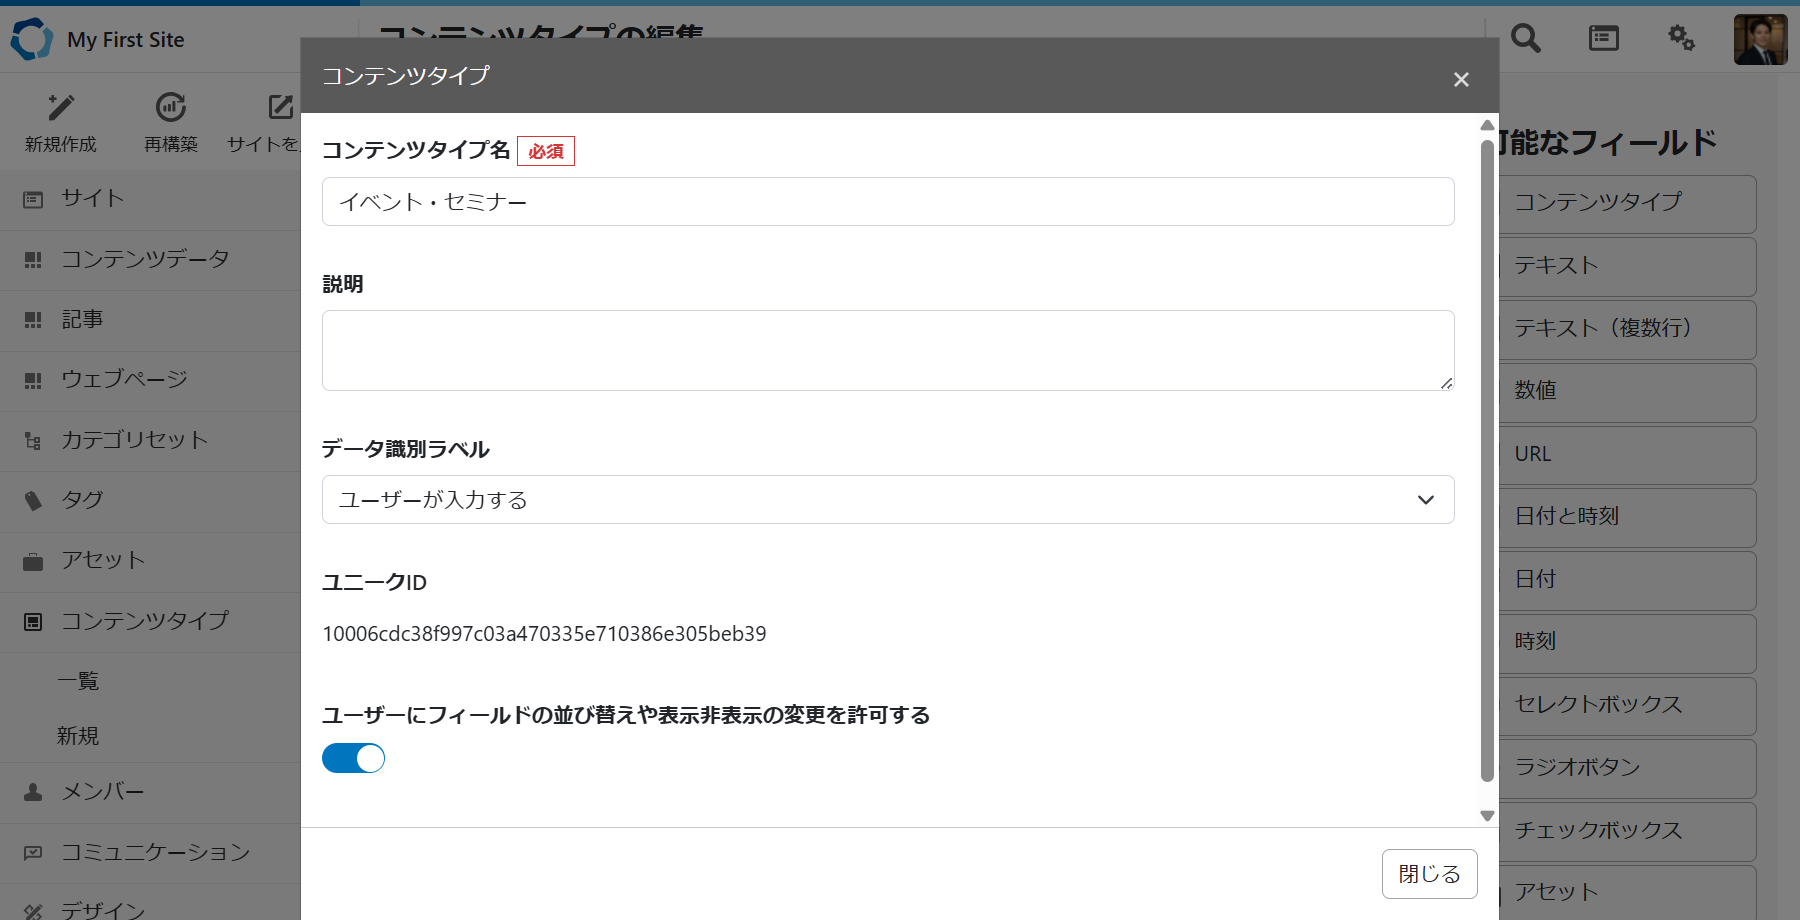
Task: Click inside the コンテンツタイプ名 input field
Action: pos(887,201)
